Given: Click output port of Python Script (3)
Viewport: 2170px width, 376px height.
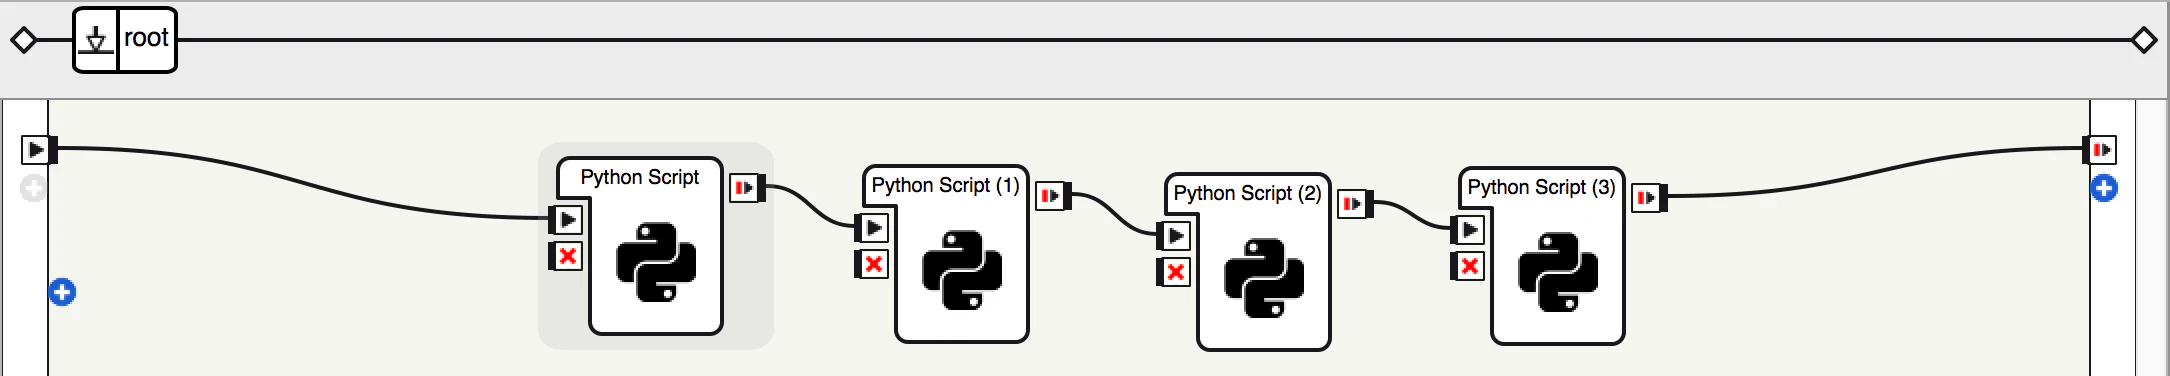Looking at the screenshot, I should (1649, 197).
